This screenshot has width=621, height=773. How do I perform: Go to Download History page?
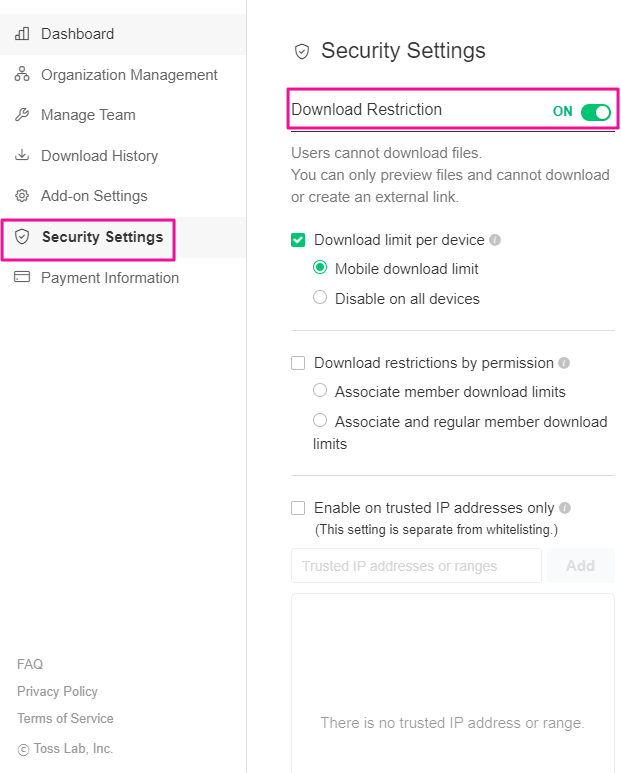(99, 156)
